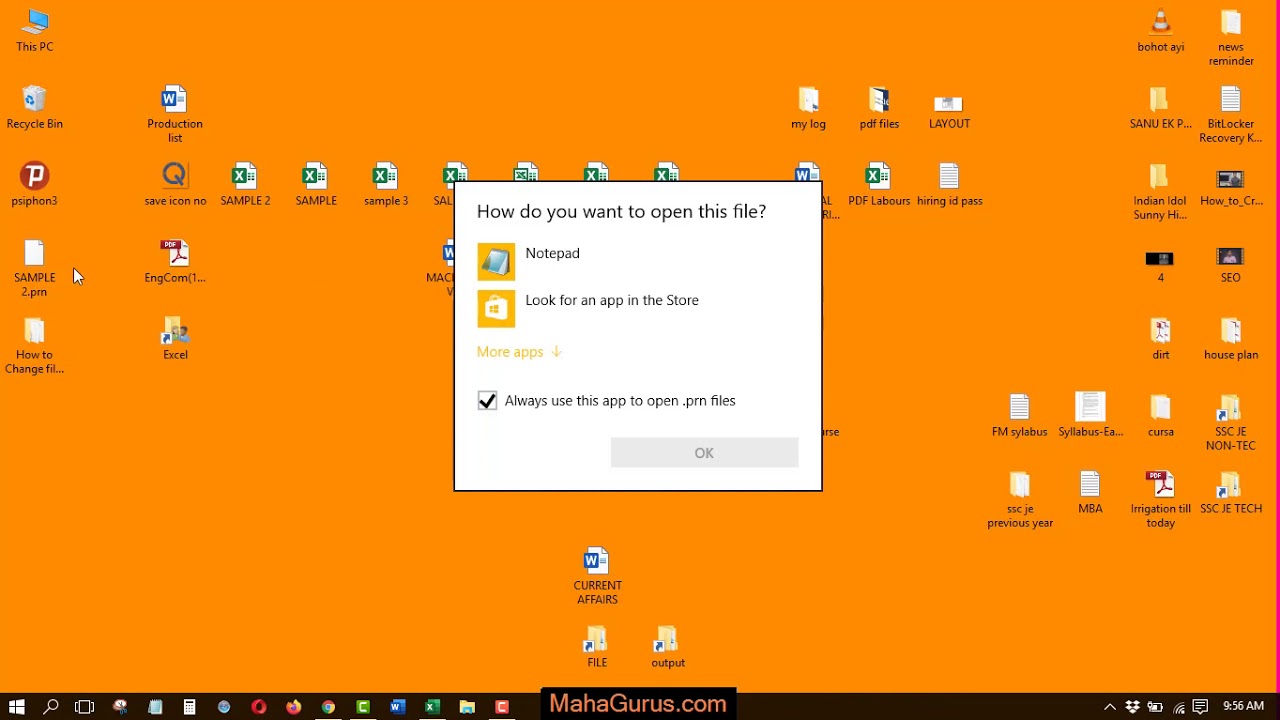Show hidden system tray icons

coord(1109,707)
